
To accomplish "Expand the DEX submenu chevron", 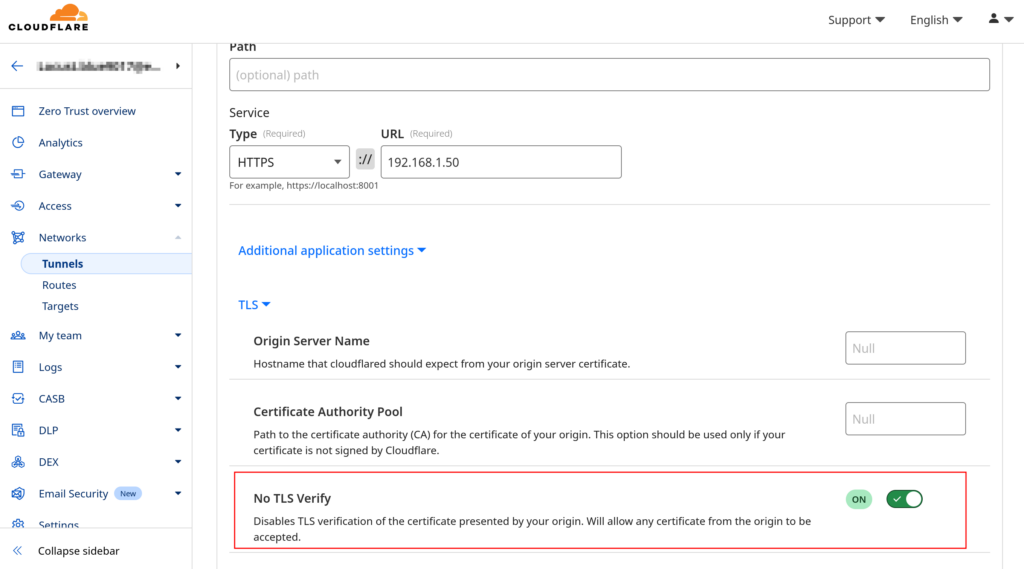I will click(x=178, y=462).
